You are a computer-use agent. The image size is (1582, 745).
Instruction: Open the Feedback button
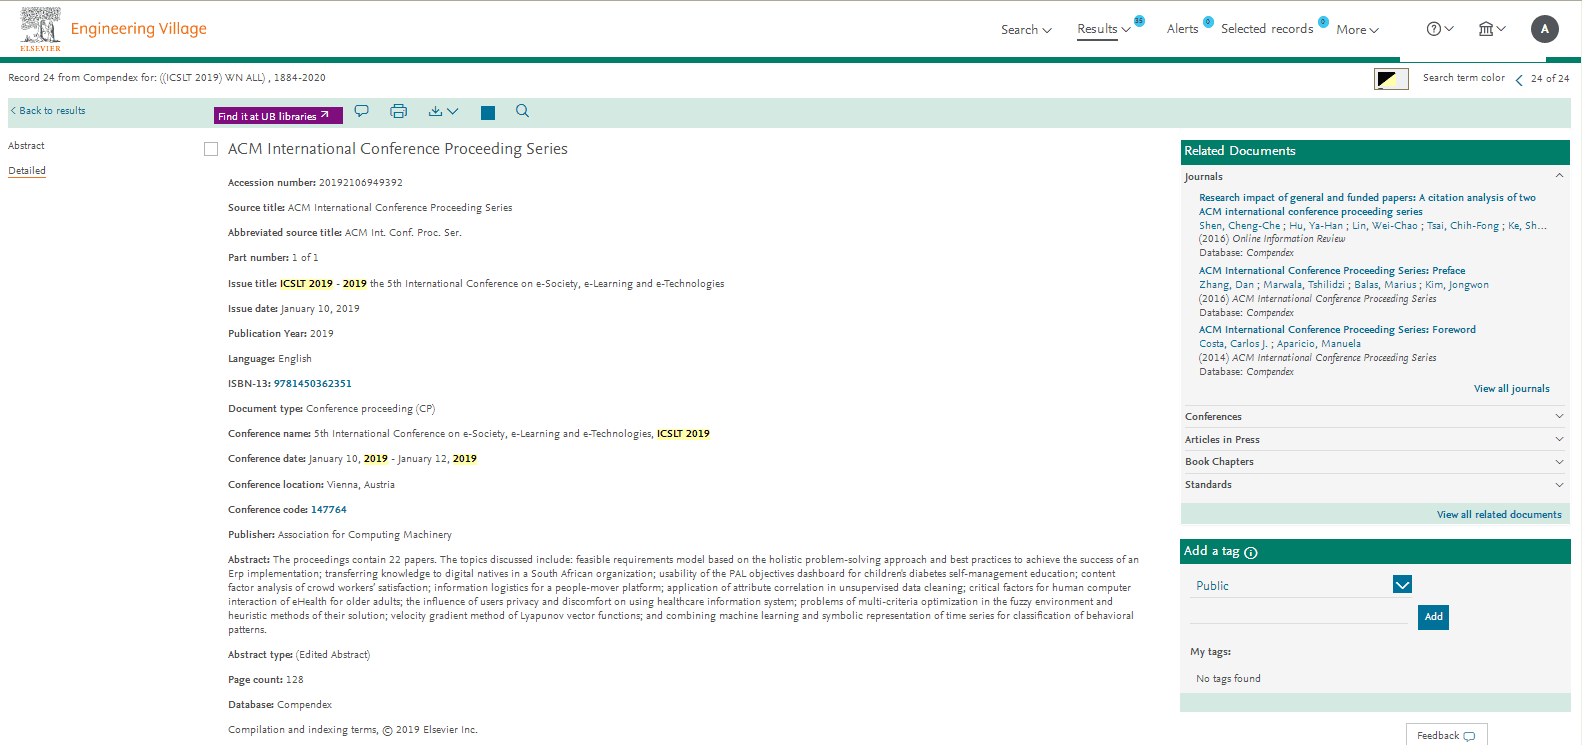tap(1446, 735)
